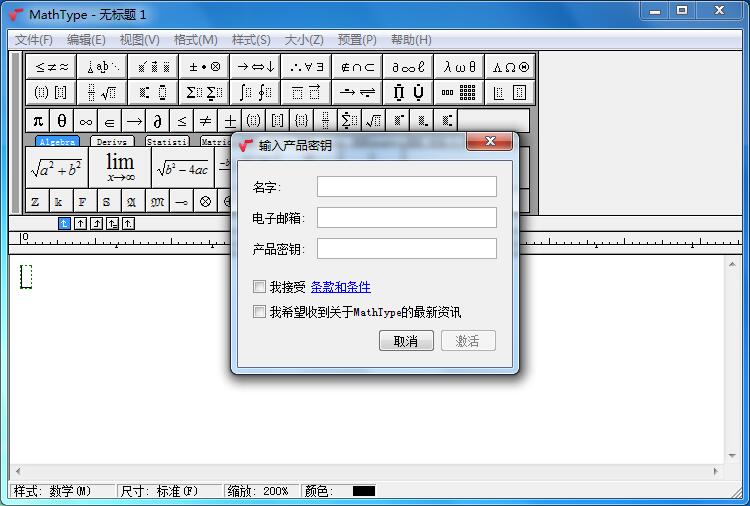Open the 格式(M) menu

[195, 40]
